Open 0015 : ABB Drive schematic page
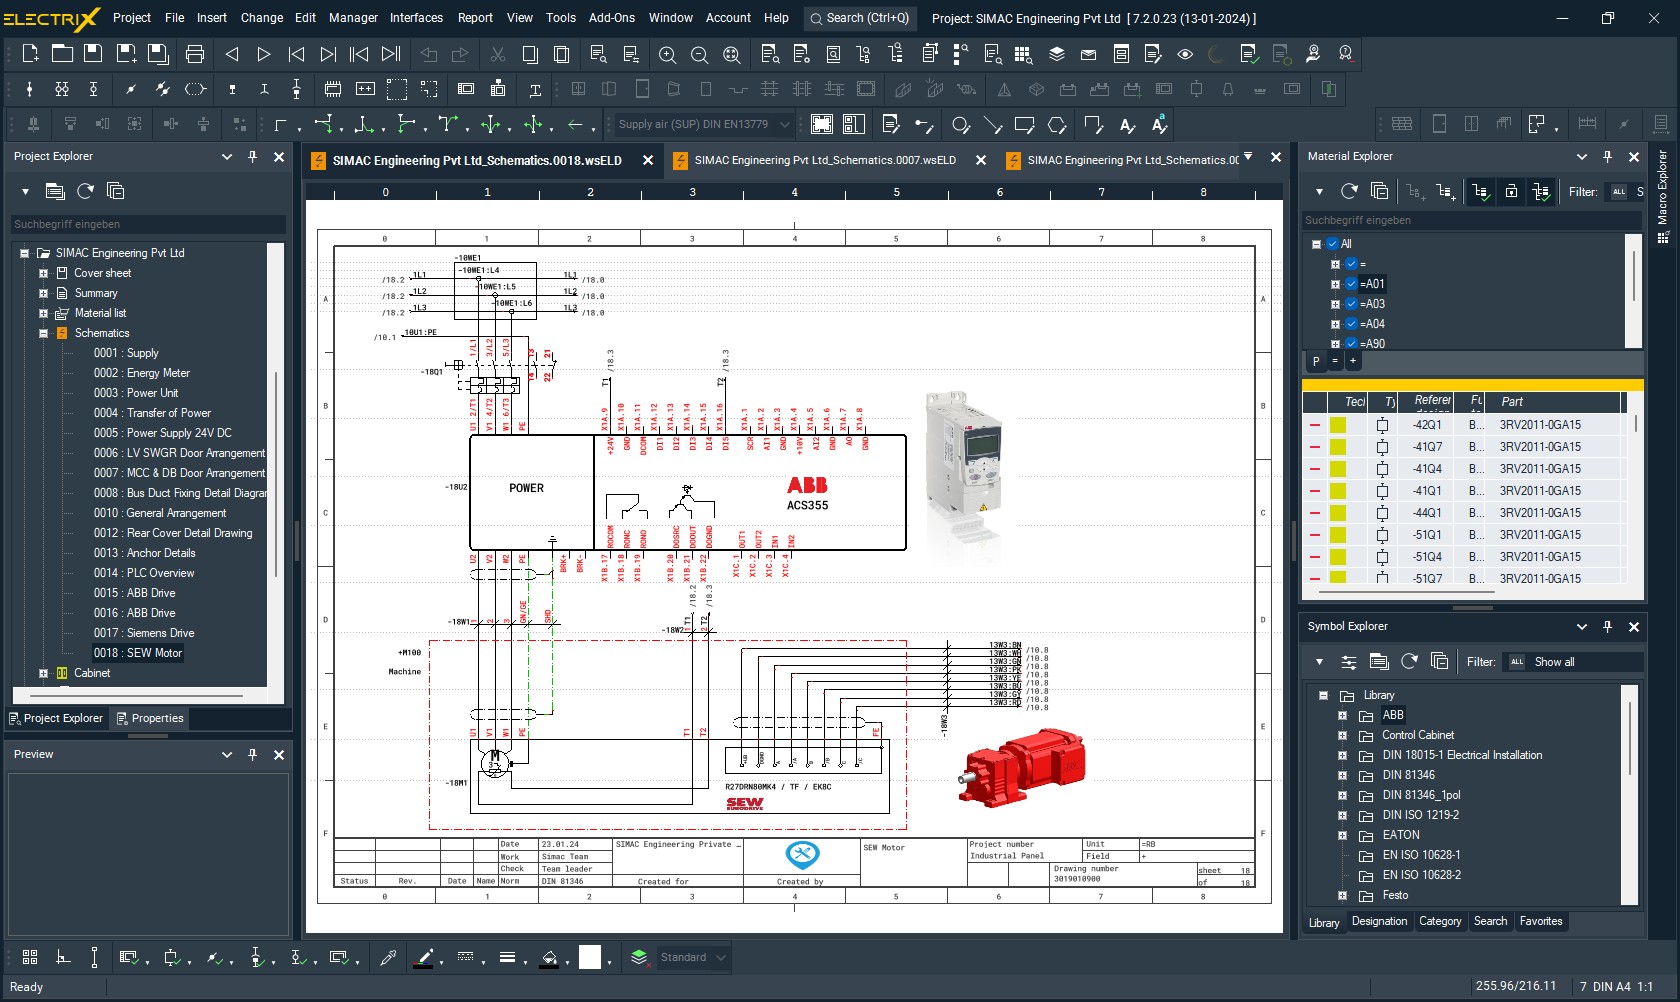The height and width of the screenshot is (1002, 1680). 135,593
